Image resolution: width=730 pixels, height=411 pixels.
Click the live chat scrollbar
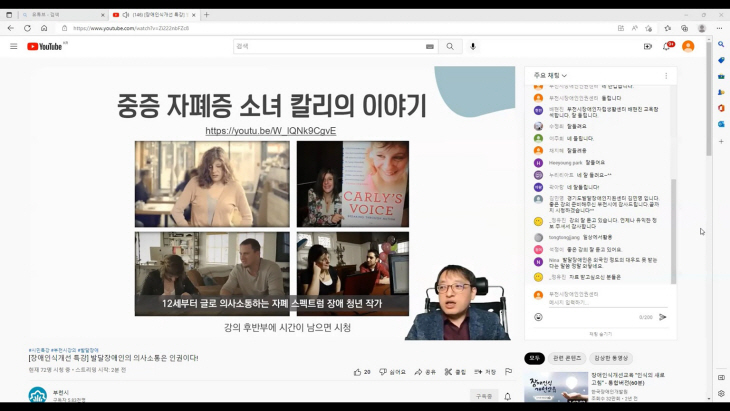(673, 231)
